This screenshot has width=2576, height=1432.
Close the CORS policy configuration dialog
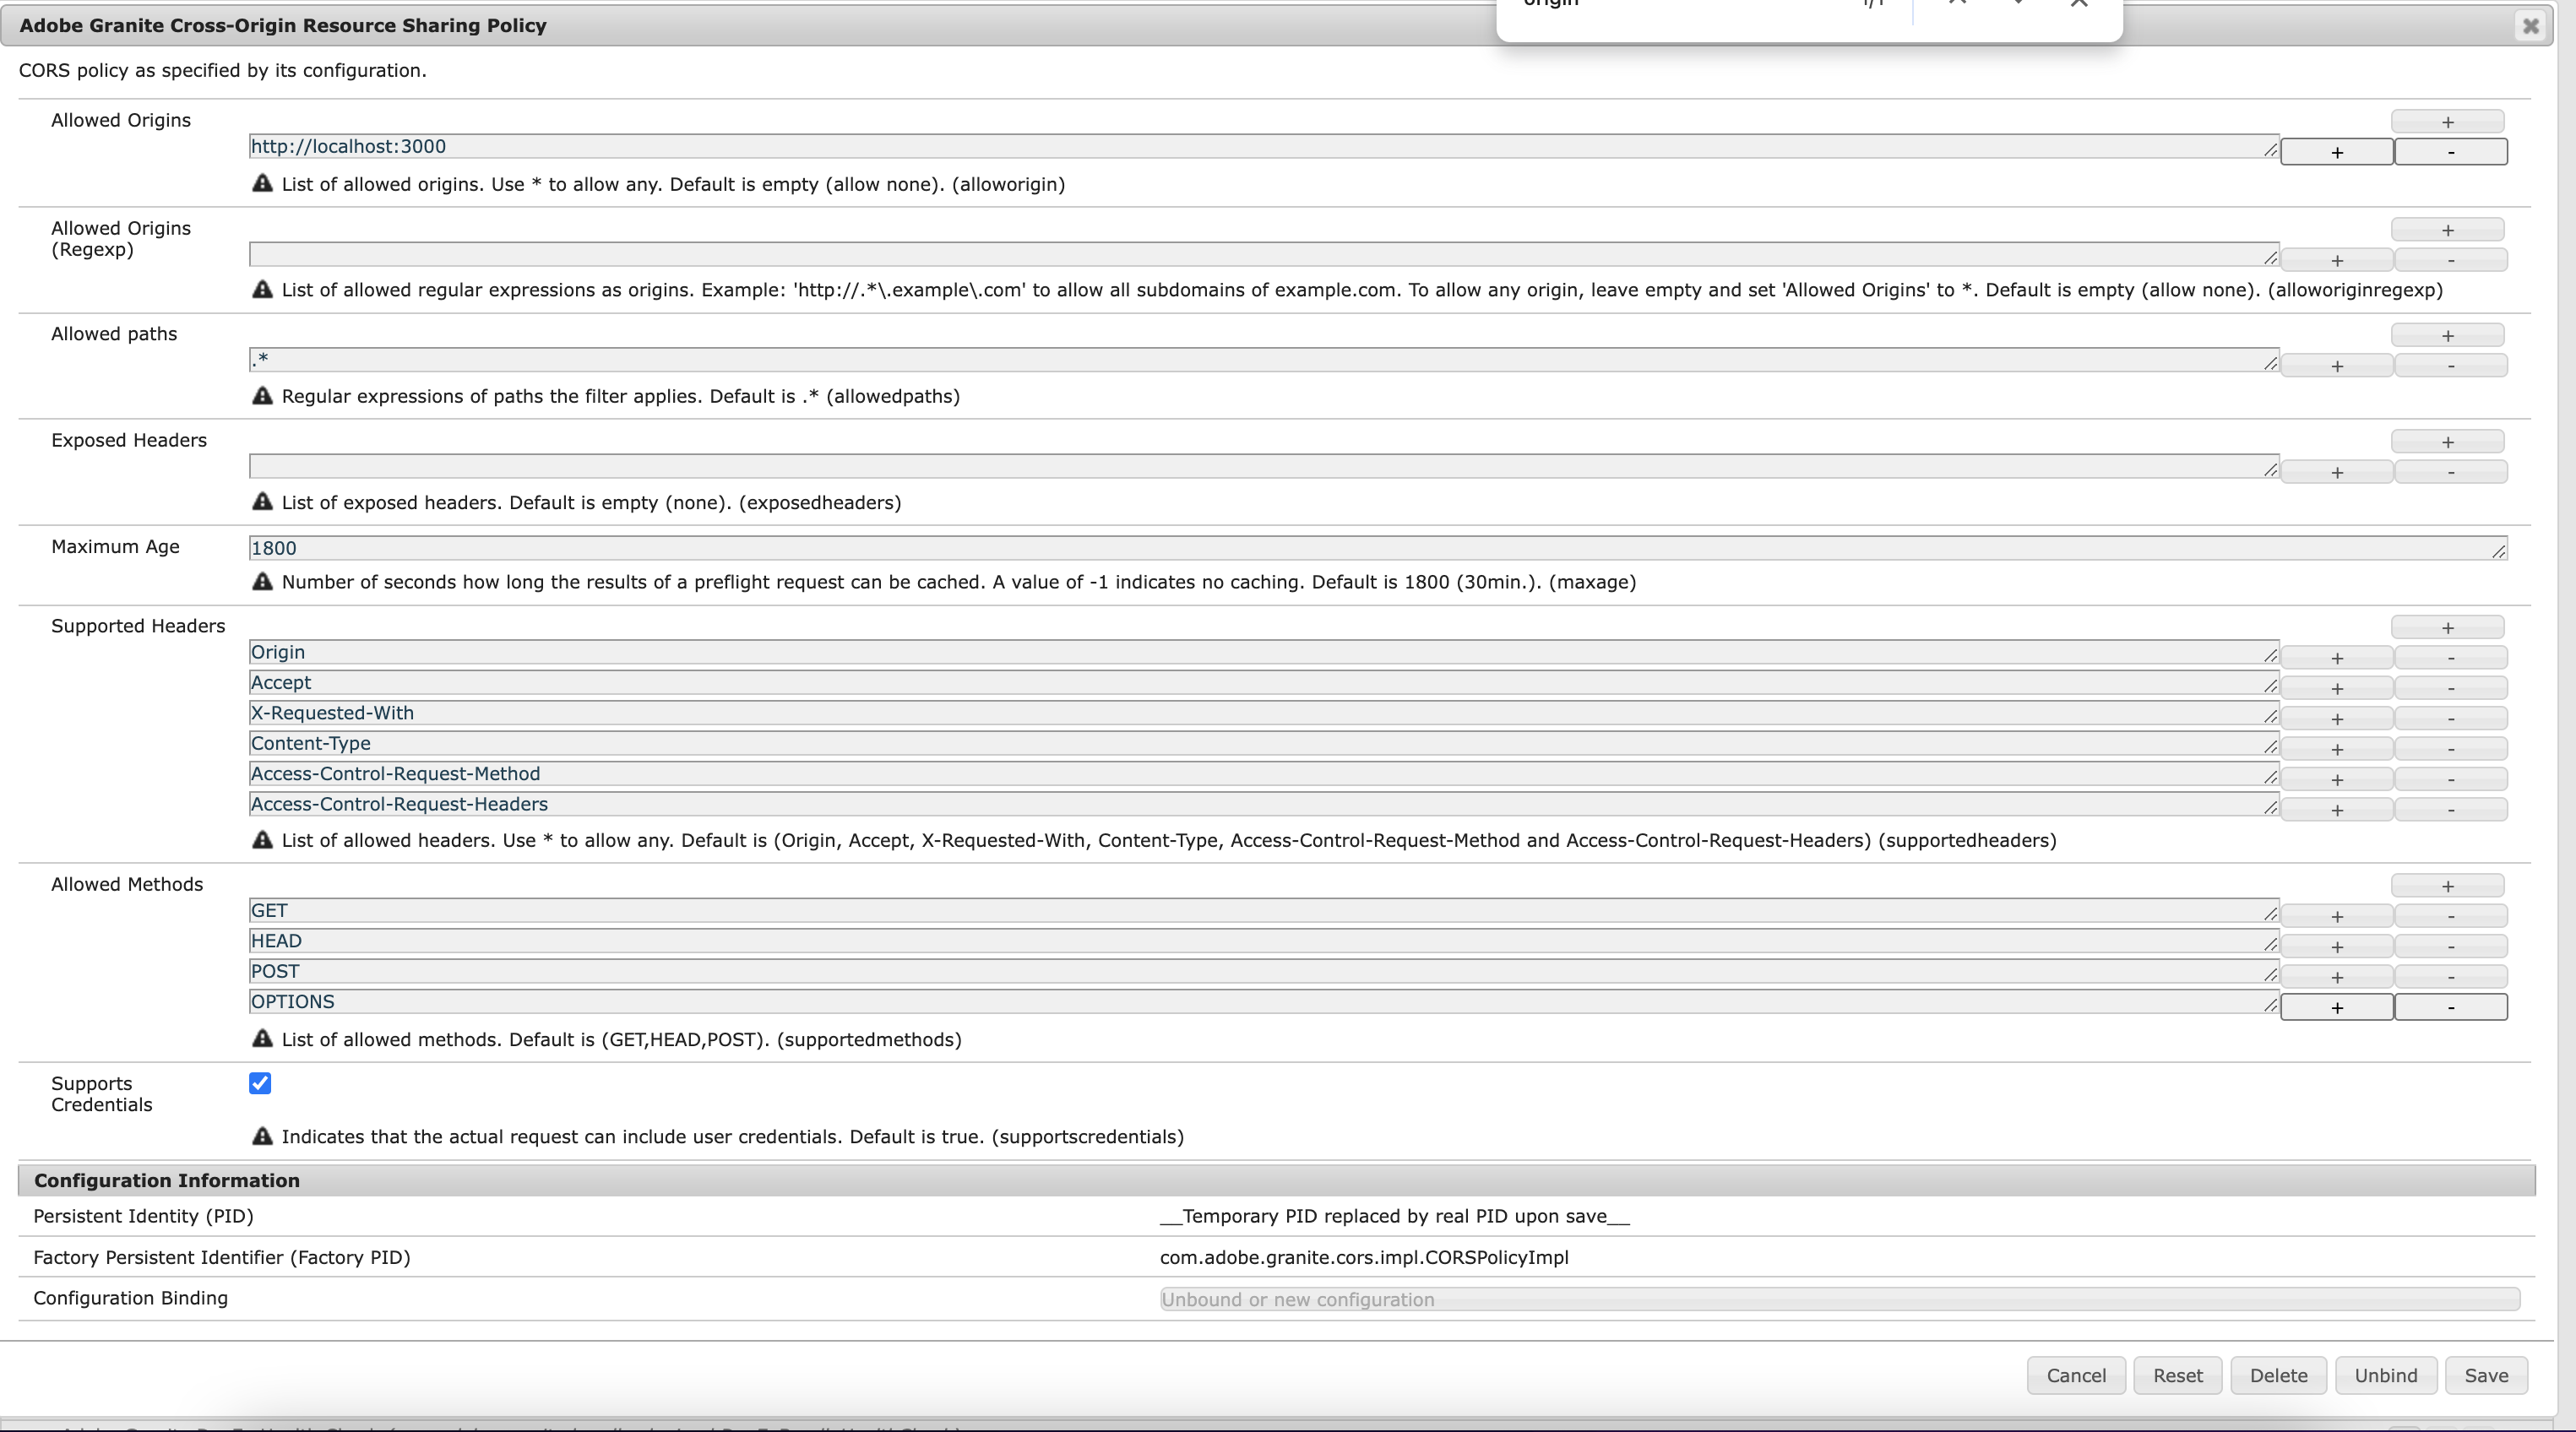(2530, 26)
